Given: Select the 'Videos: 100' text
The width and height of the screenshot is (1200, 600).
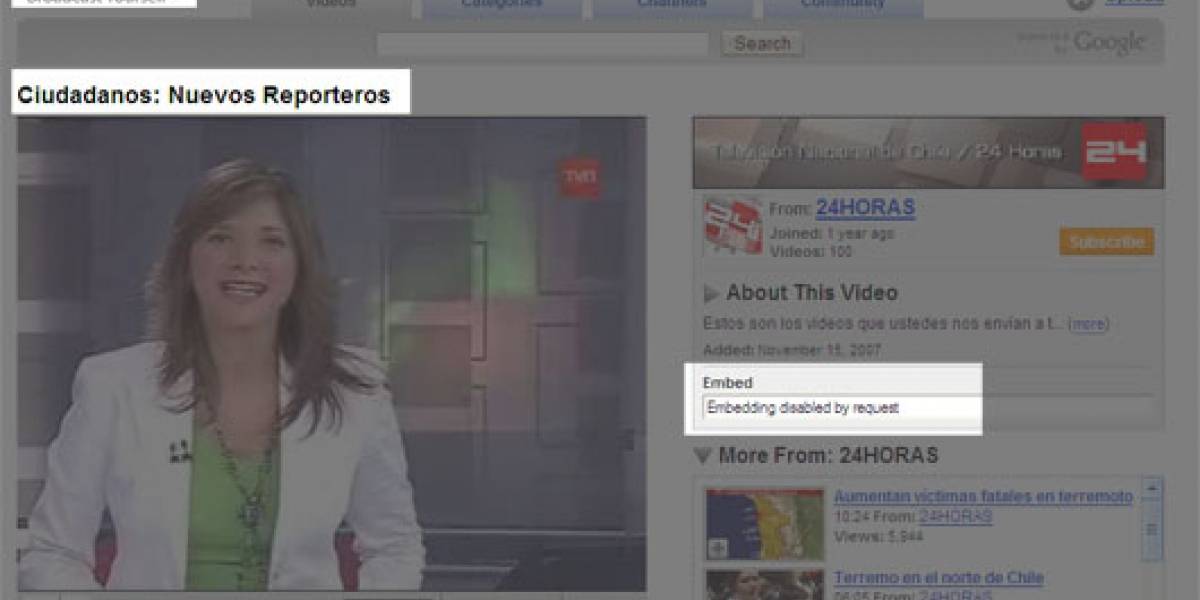Looking at the screenshot, I should pos(811,252).
